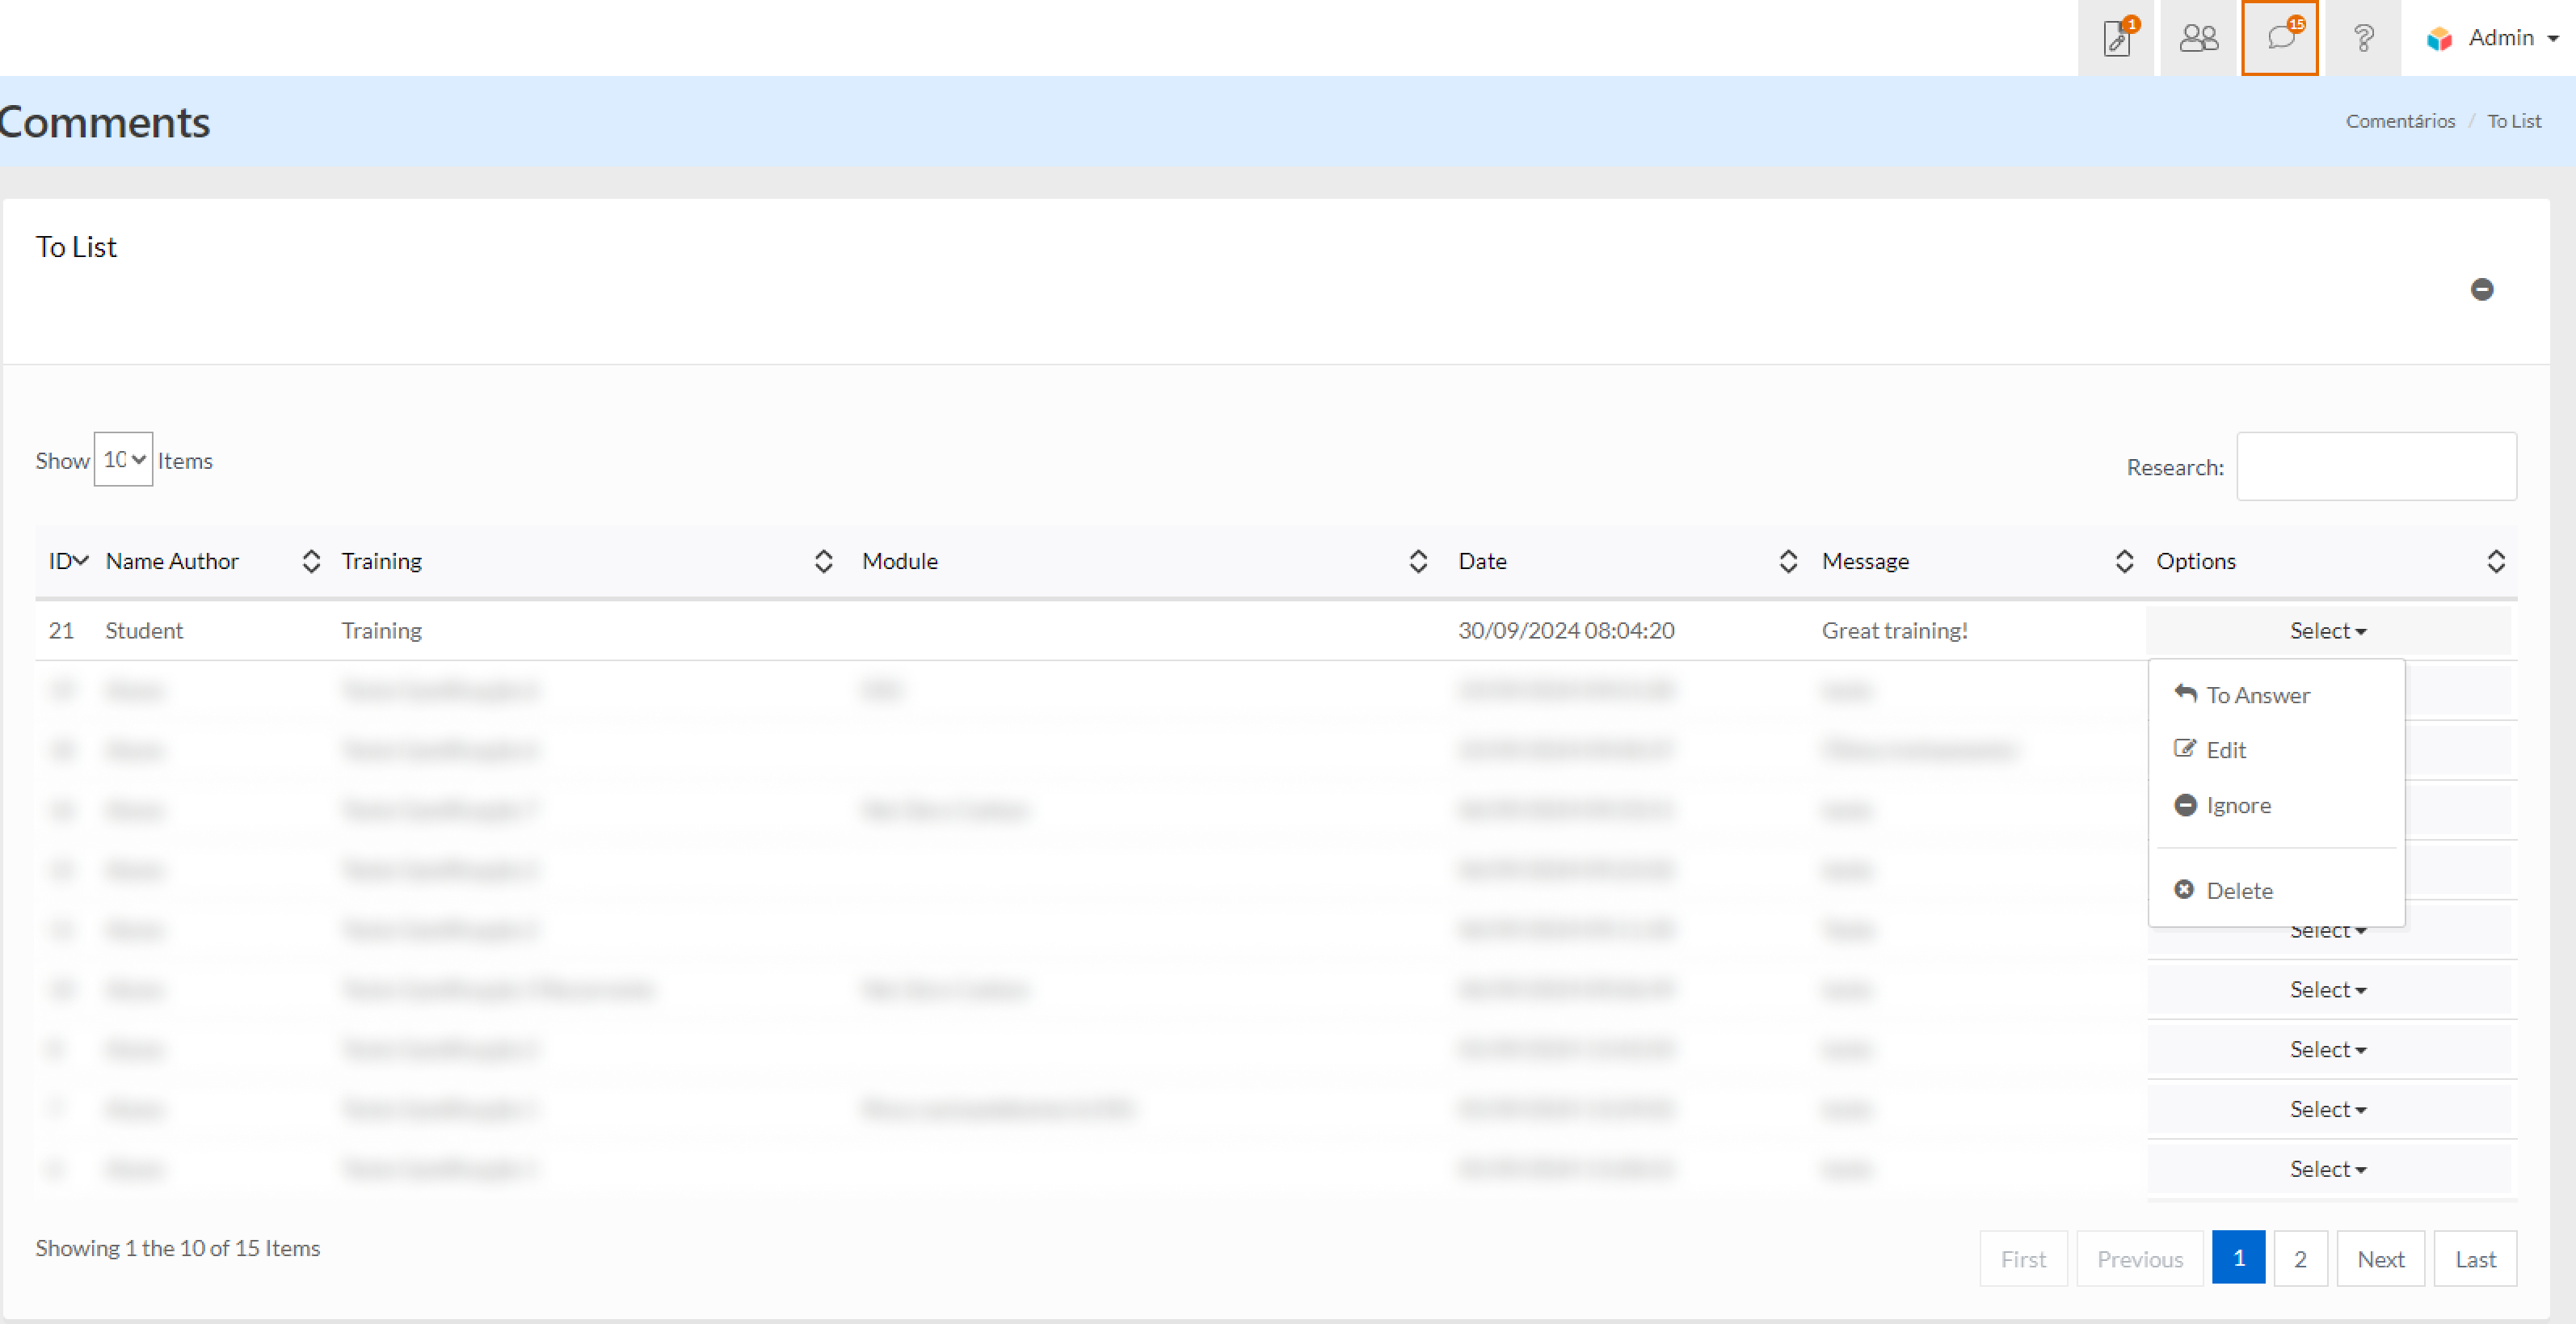Choose Delete from the options menu
Image resolution: width=2576 pixels, height=1324 pixels.
click(2238, 891)
